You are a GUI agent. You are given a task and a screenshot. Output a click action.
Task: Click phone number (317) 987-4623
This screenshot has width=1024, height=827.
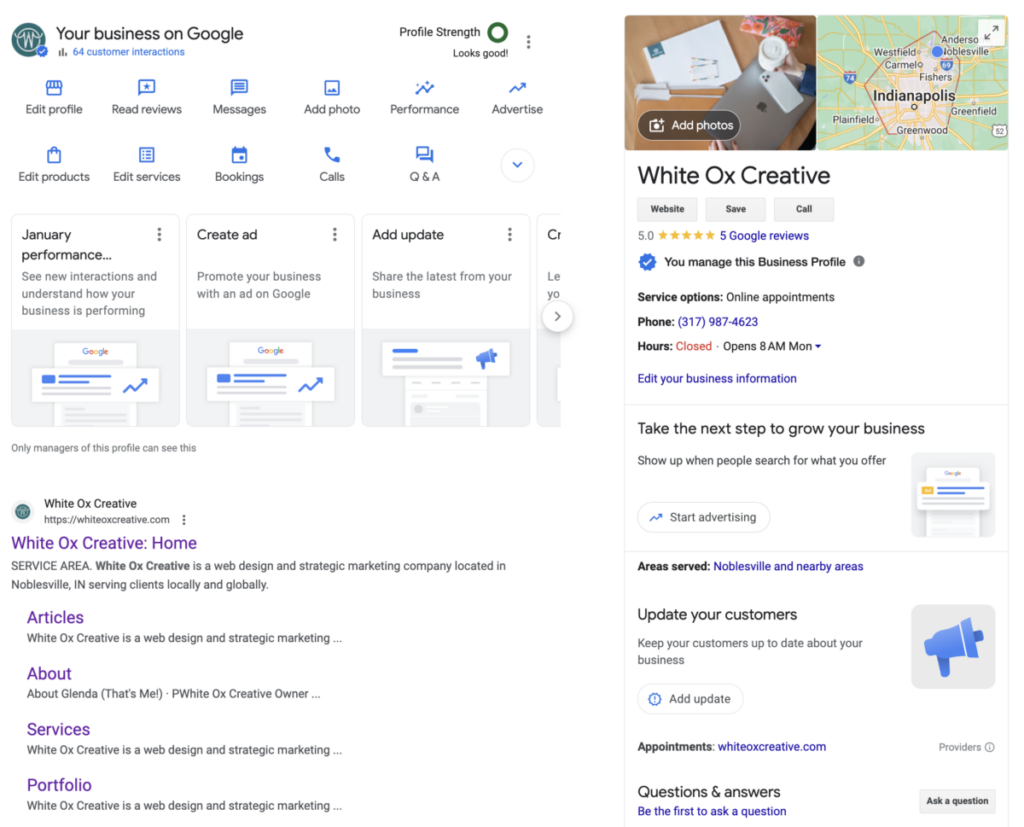pyautogui.click(x=718, y=322)
